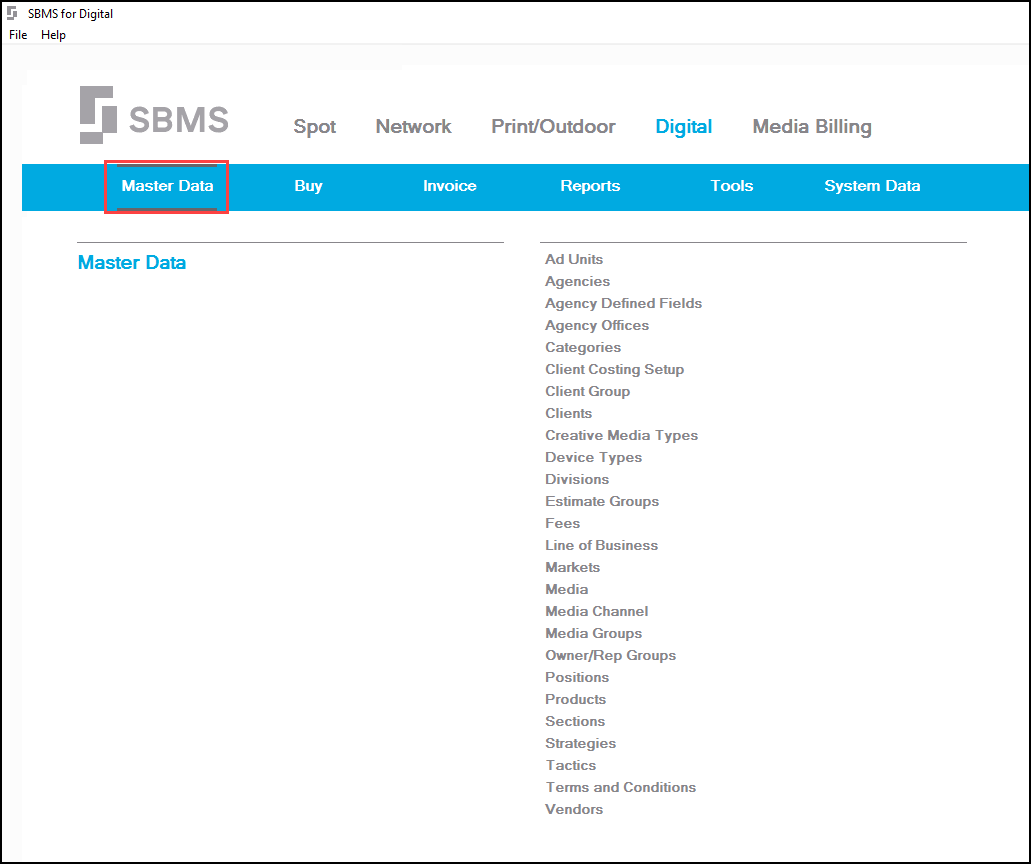
Task: Switch to the Spot module
Action: point(314,127)
